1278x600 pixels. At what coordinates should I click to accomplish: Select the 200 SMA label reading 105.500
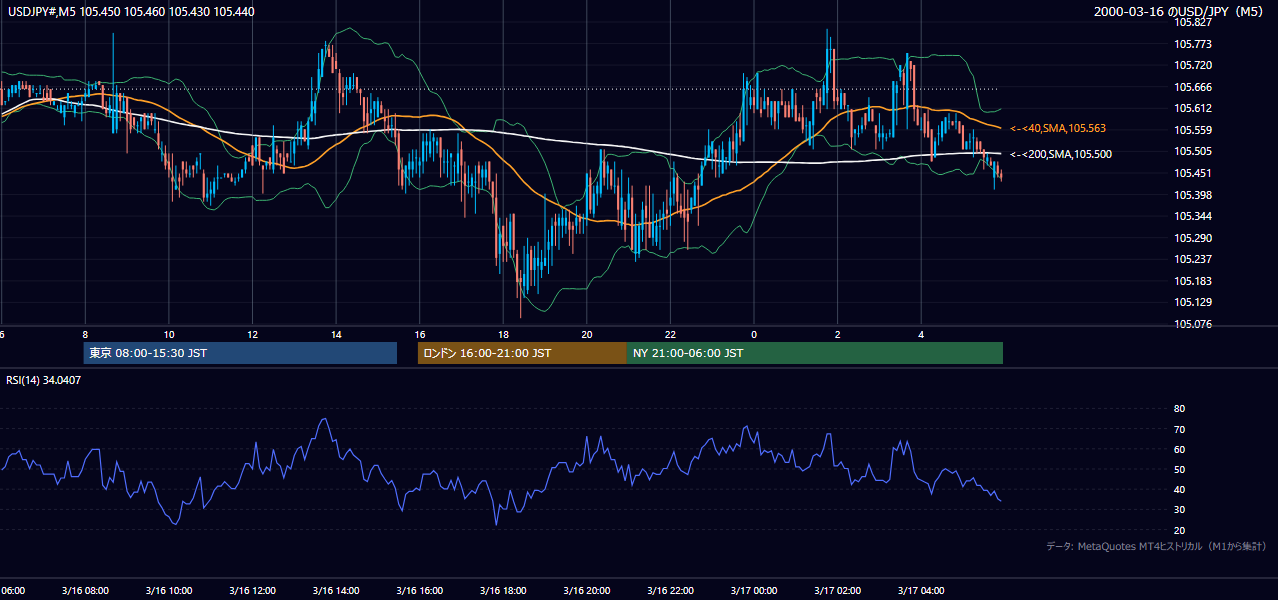1061,154
